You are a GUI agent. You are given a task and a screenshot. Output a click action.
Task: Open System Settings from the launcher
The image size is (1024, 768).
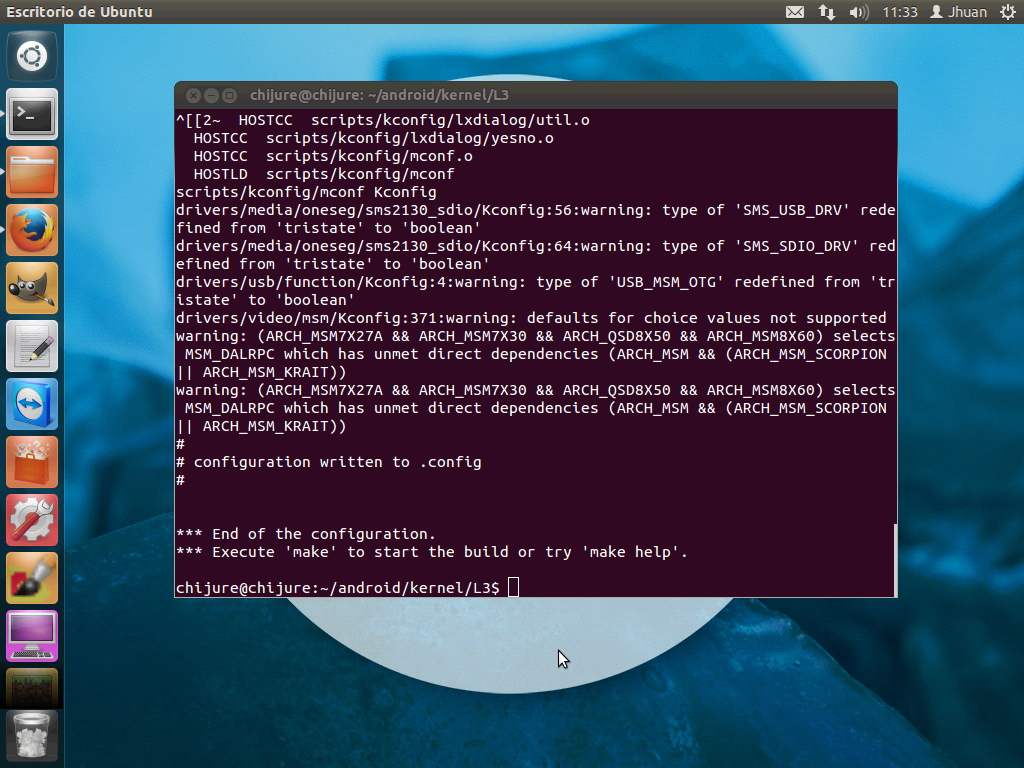[x=31, y=519]
